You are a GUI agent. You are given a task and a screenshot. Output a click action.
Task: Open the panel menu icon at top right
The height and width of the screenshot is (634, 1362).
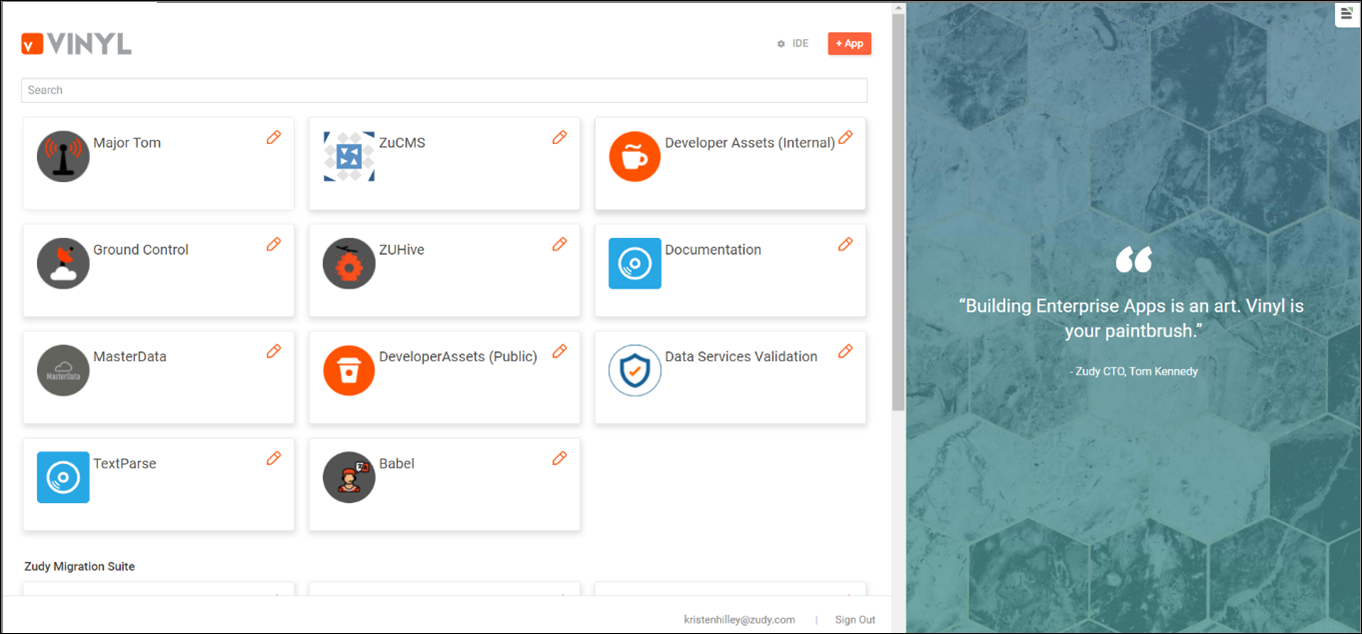click(x=1346, y=13)
